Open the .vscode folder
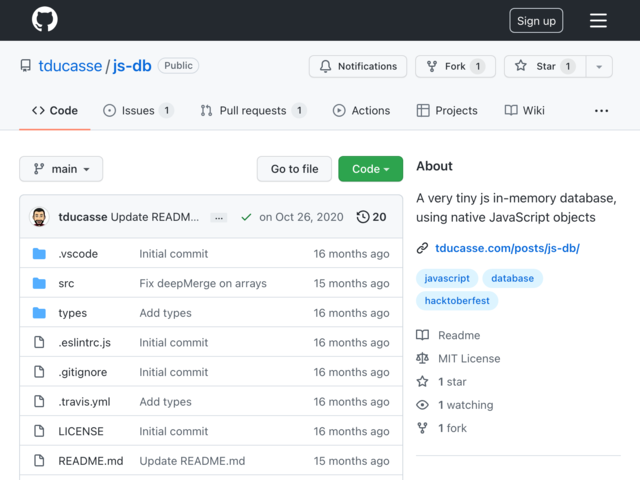Screen dimensions: 640x480 [78, 253]
